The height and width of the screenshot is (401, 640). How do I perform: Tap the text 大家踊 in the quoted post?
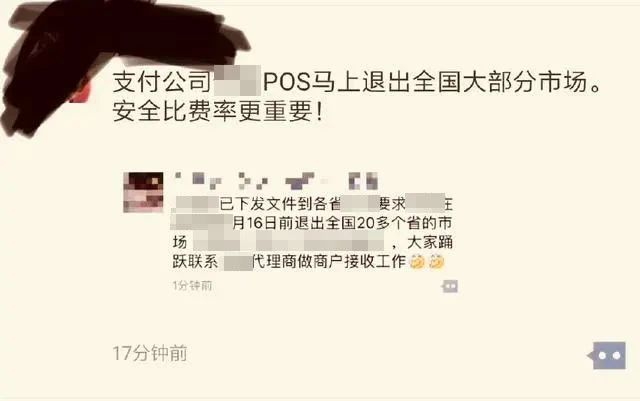coord(430,243)
